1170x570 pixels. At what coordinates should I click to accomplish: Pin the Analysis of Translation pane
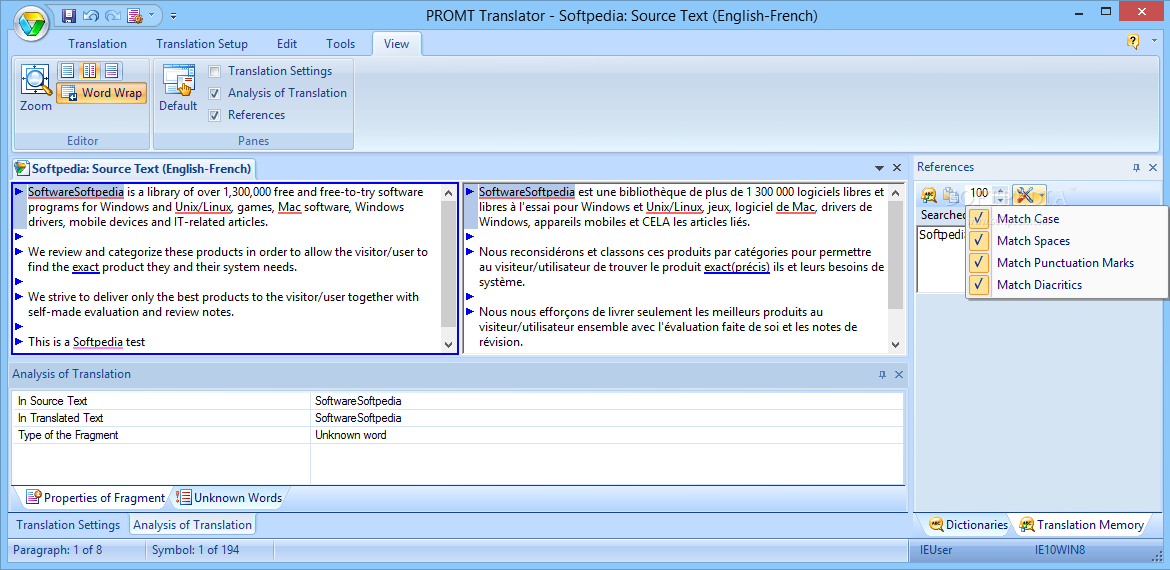coord(882,375)
